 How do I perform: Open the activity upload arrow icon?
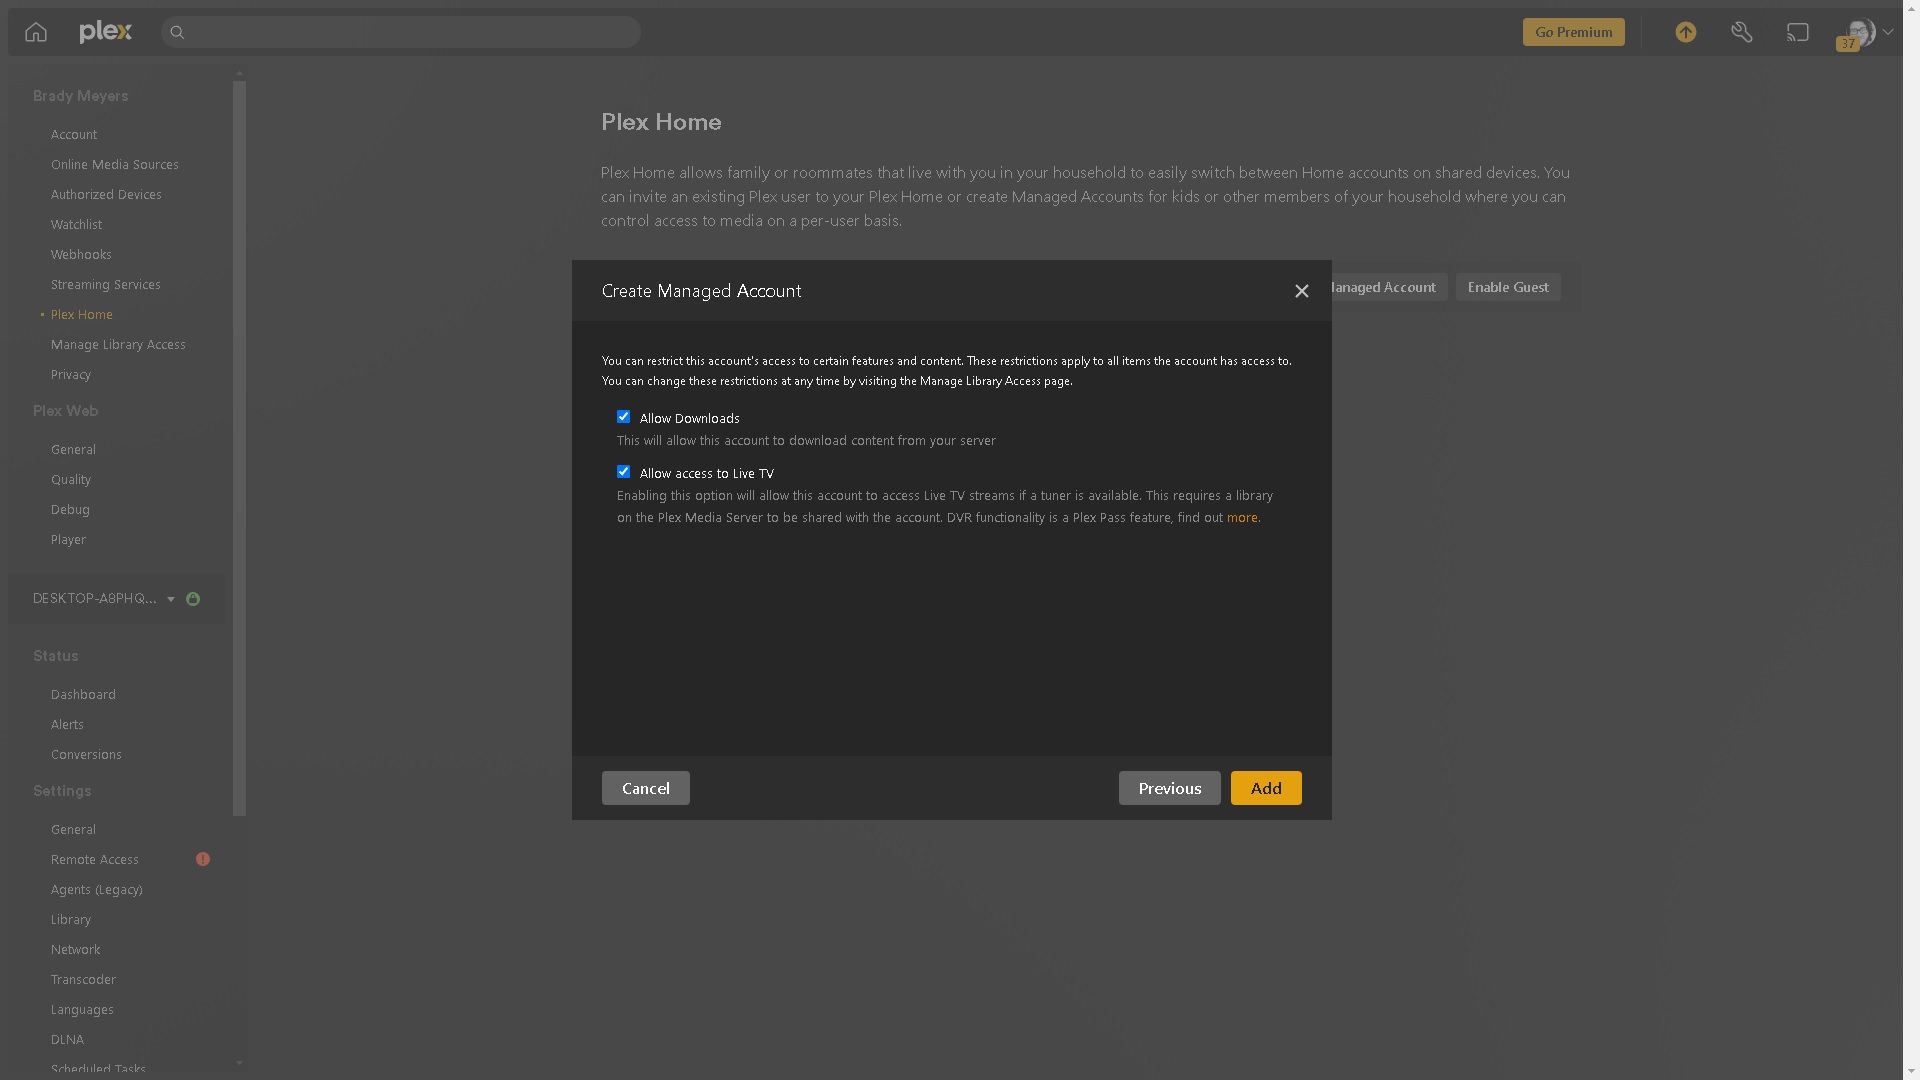(1686, 32)
